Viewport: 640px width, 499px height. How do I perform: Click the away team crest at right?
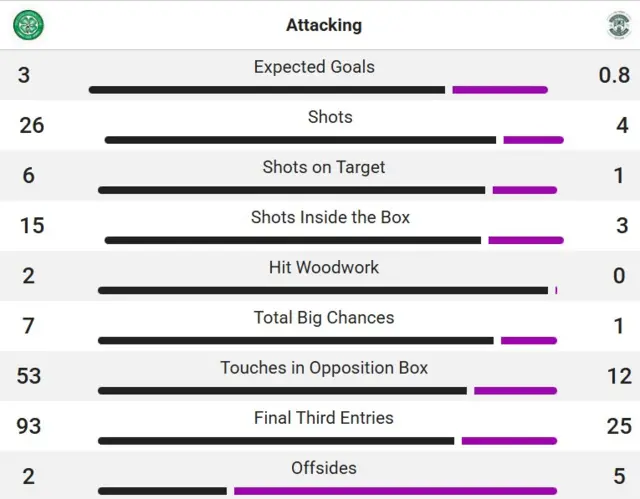[x=618, y=25]
